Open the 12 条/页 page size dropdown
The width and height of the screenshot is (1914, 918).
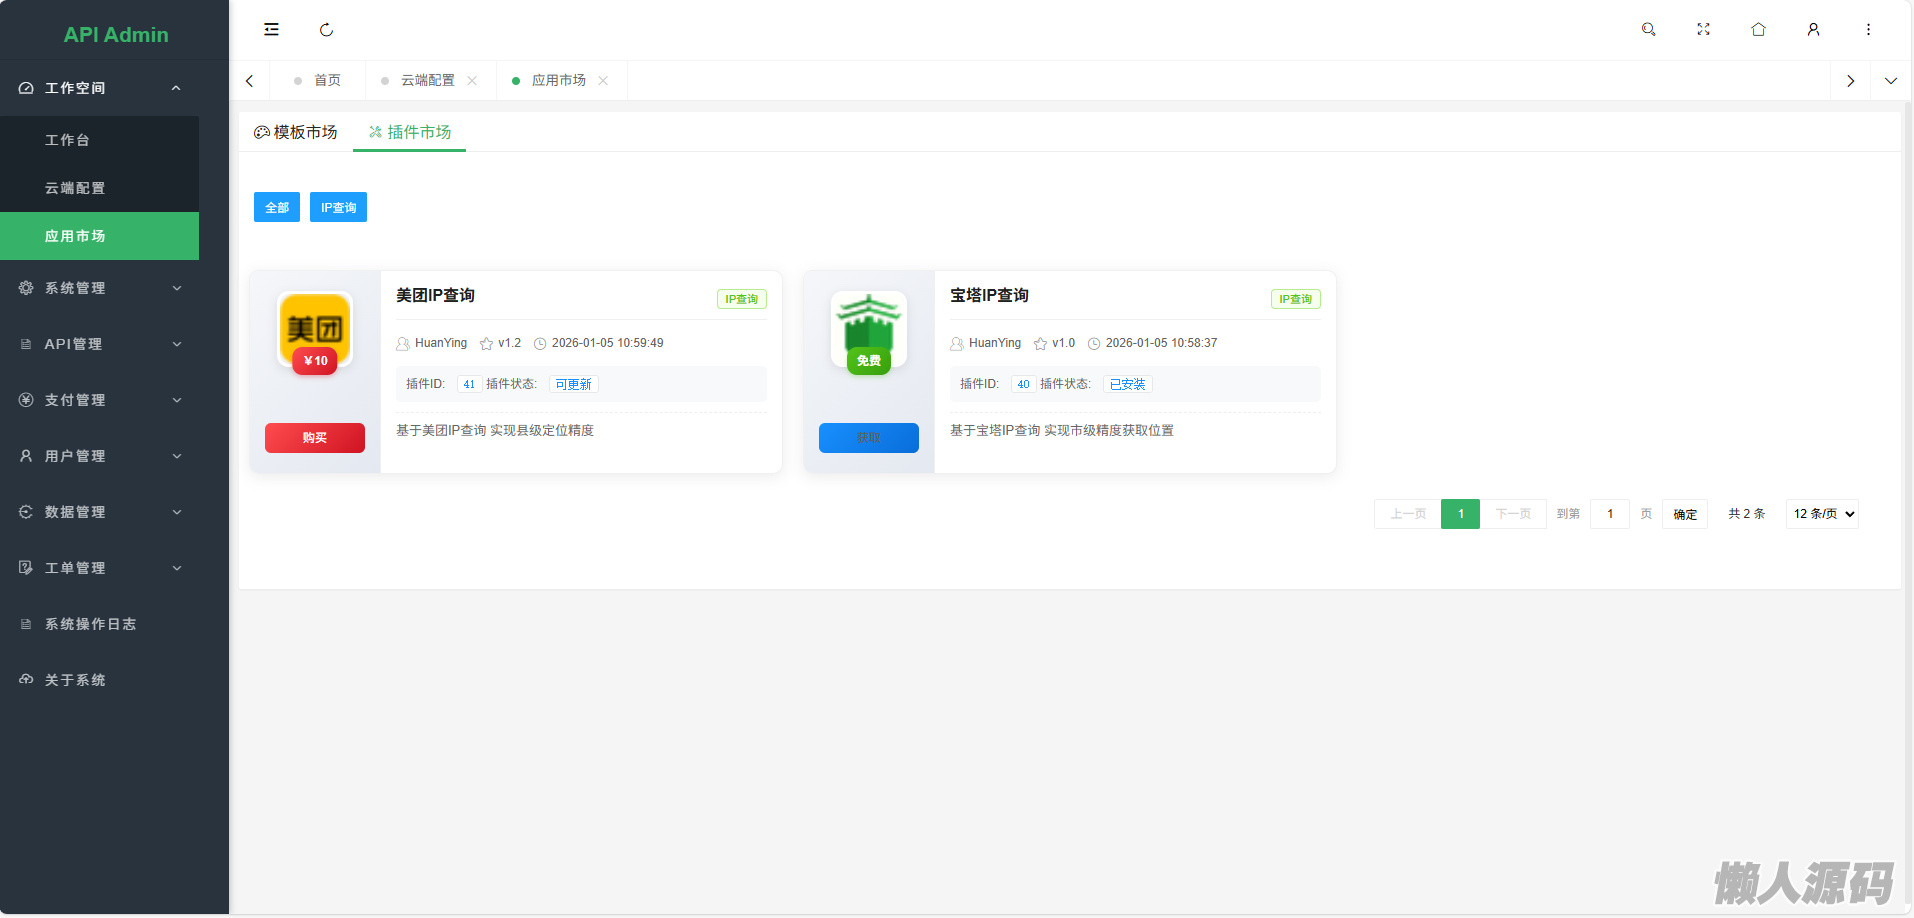coord(1822,514)
